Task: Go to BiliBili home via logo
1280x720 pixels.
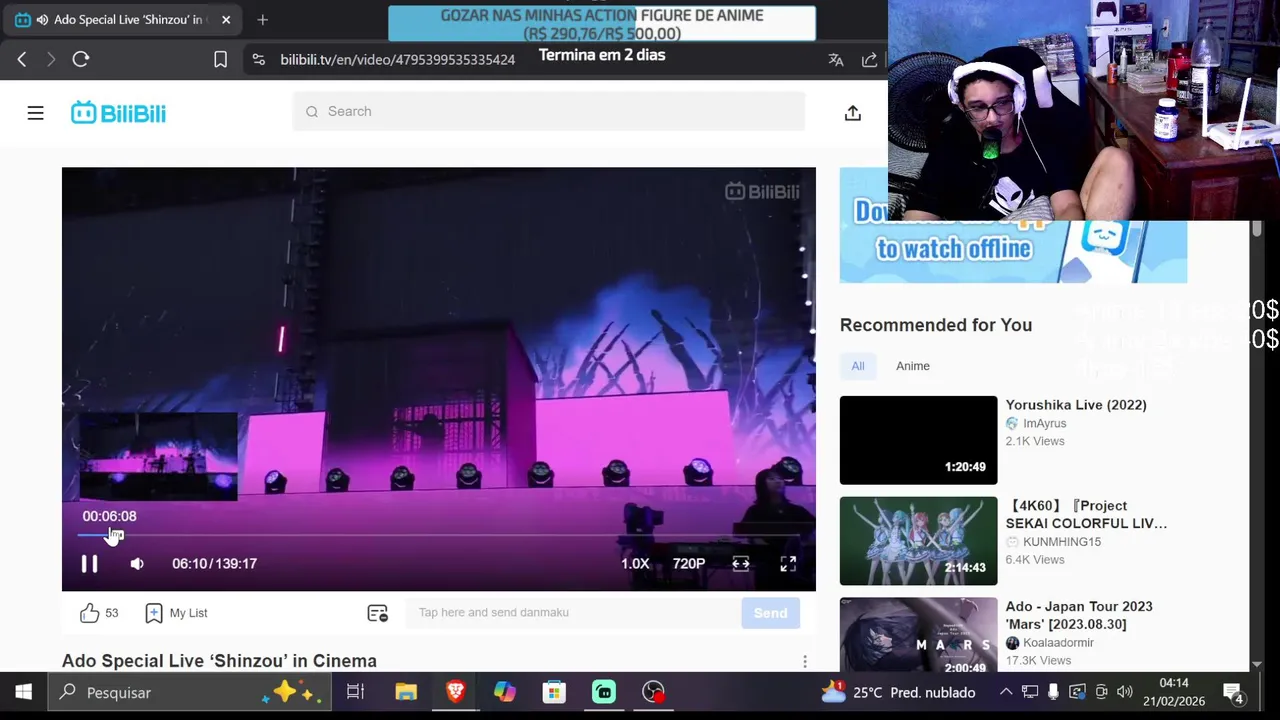Action: click(118, 113)
